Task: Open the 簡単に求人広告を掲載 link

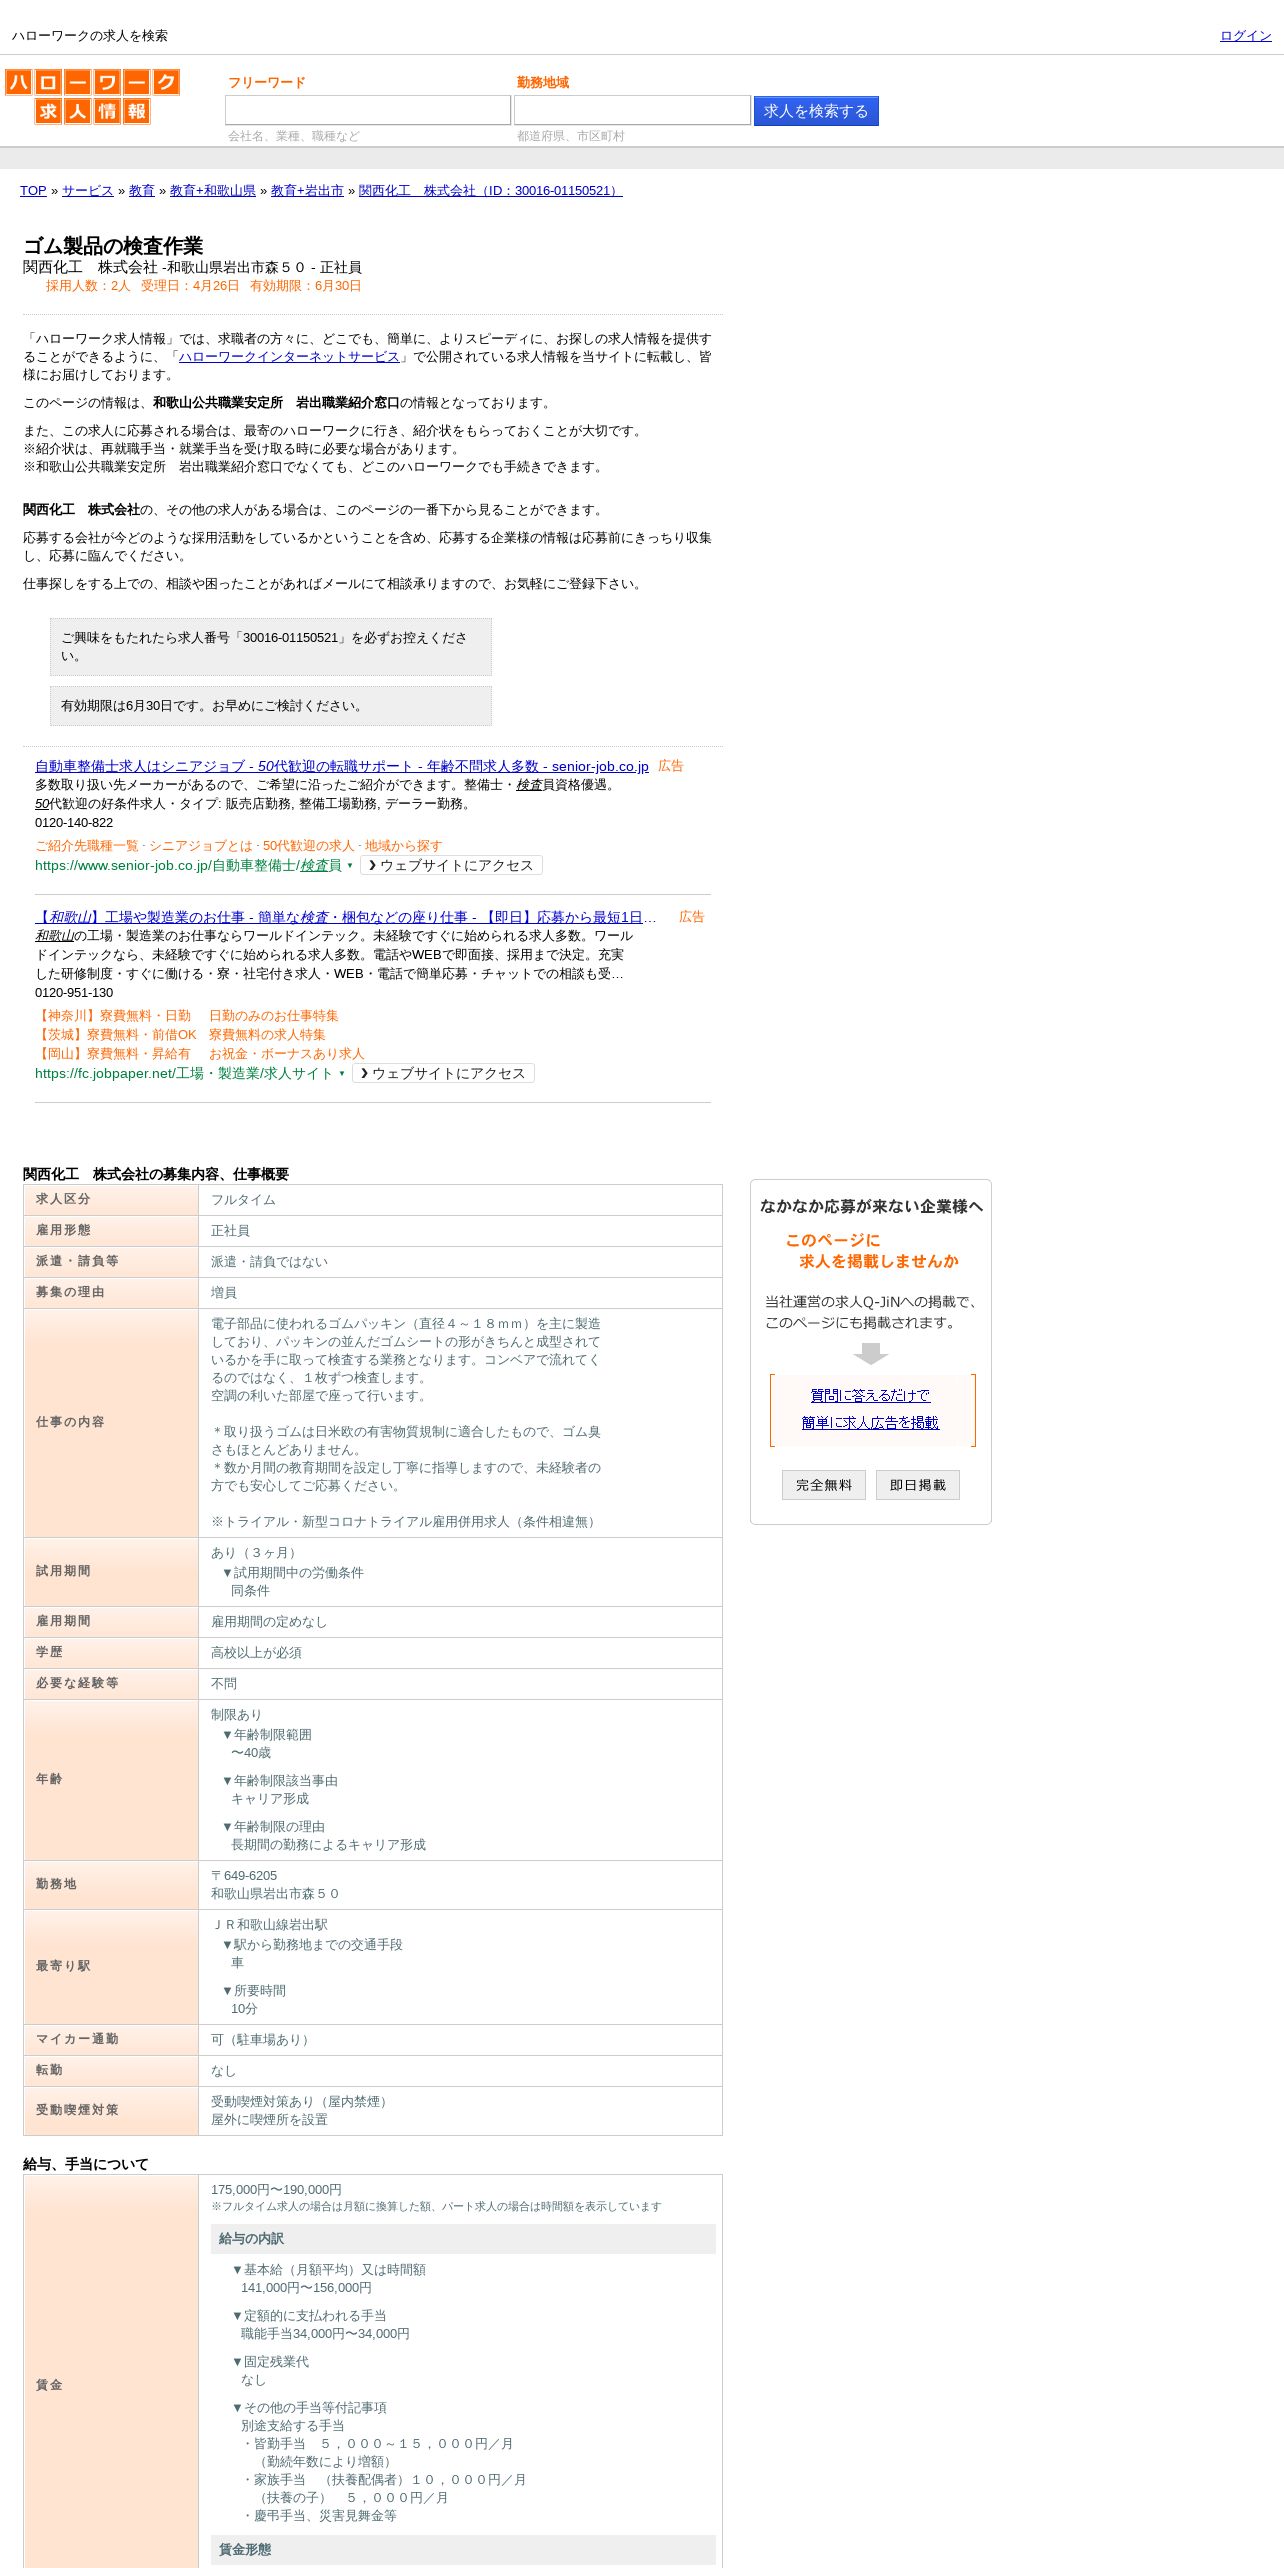Action: [870, 1423]
